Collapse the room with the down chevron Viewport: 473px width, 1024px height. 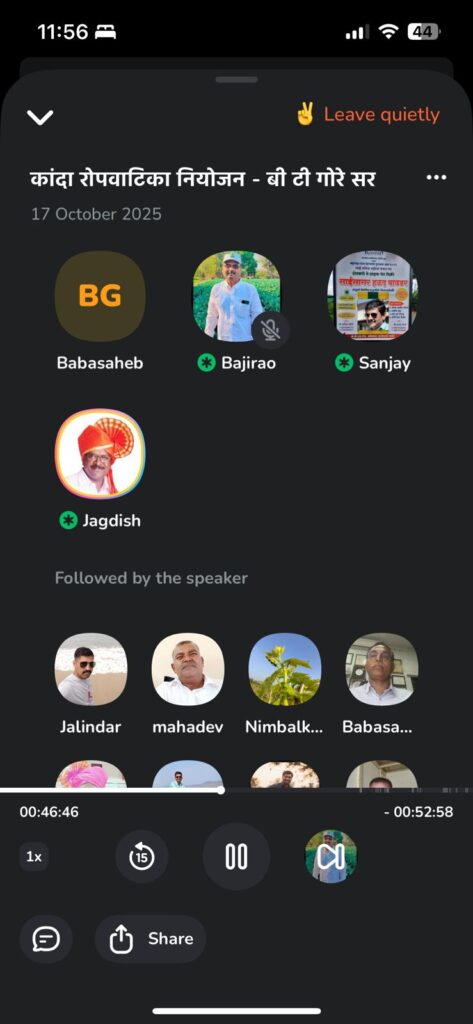40,117
